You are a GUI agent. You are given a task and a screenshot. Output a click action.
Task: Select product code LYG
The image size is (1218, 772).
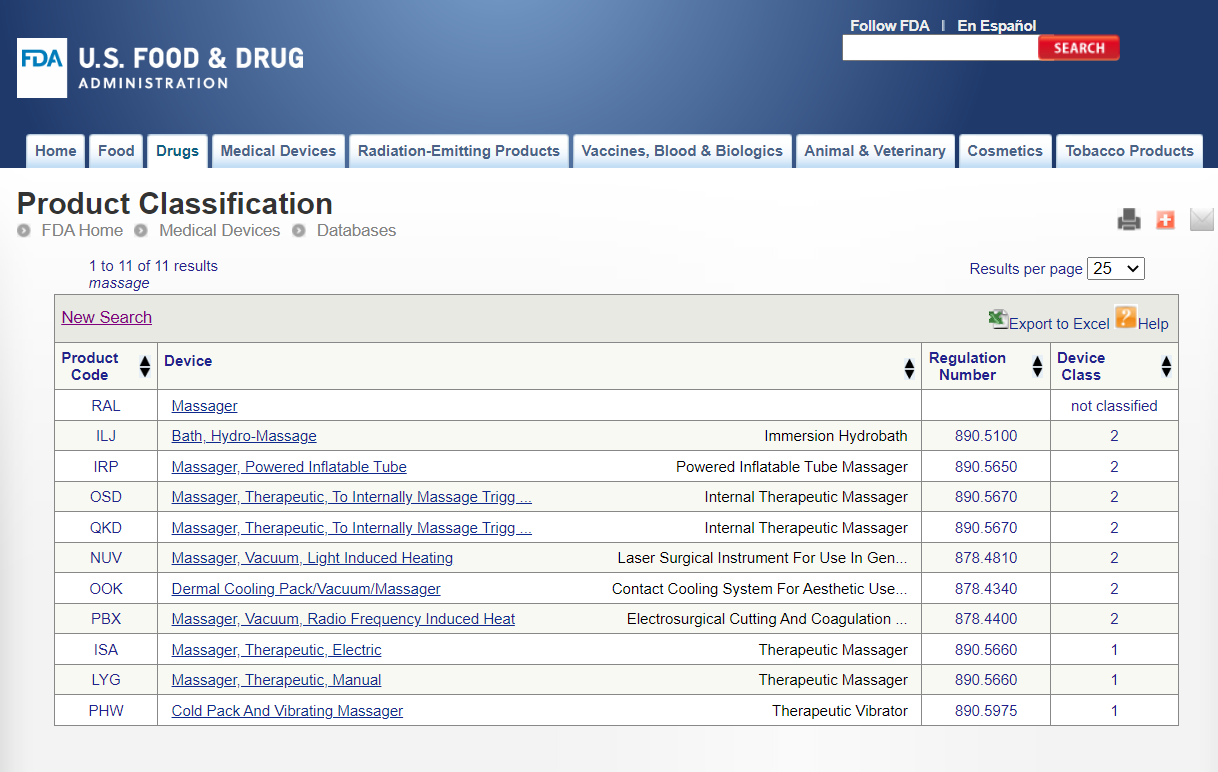click(x=106, y=680)
